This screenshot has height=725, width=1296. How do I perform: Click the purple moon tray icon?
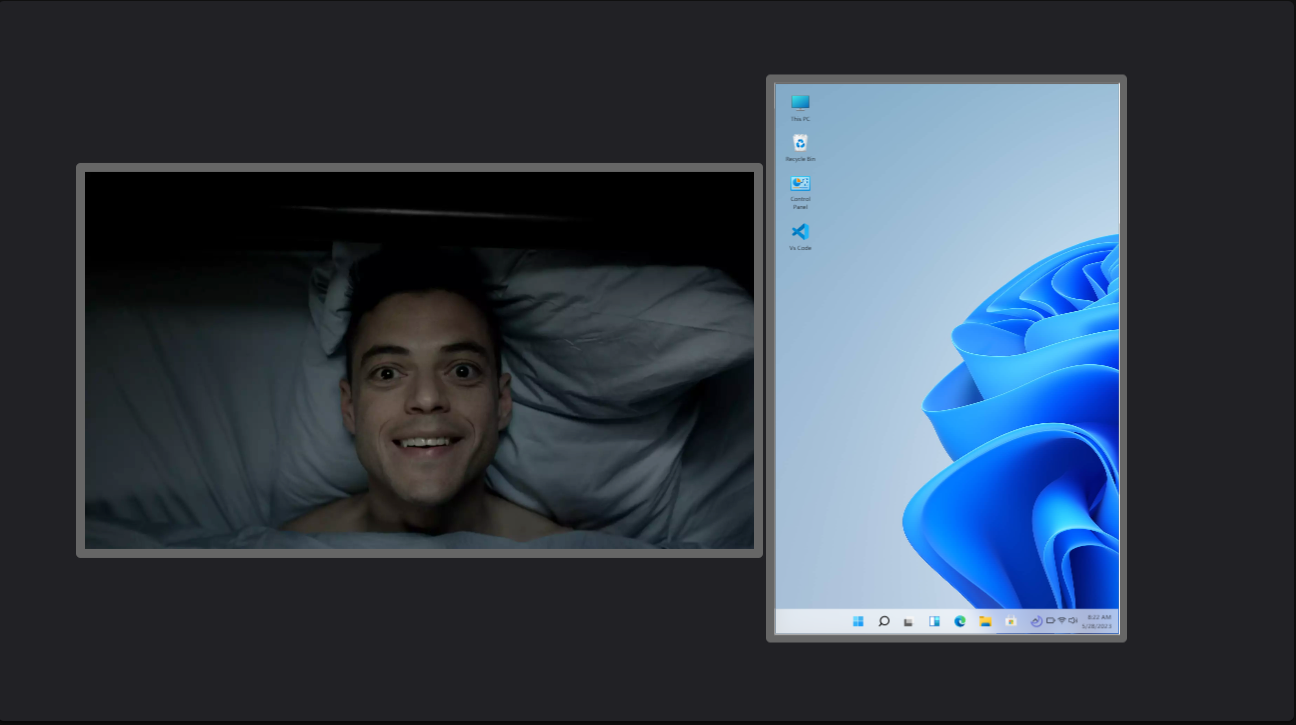click(1037, 621)
